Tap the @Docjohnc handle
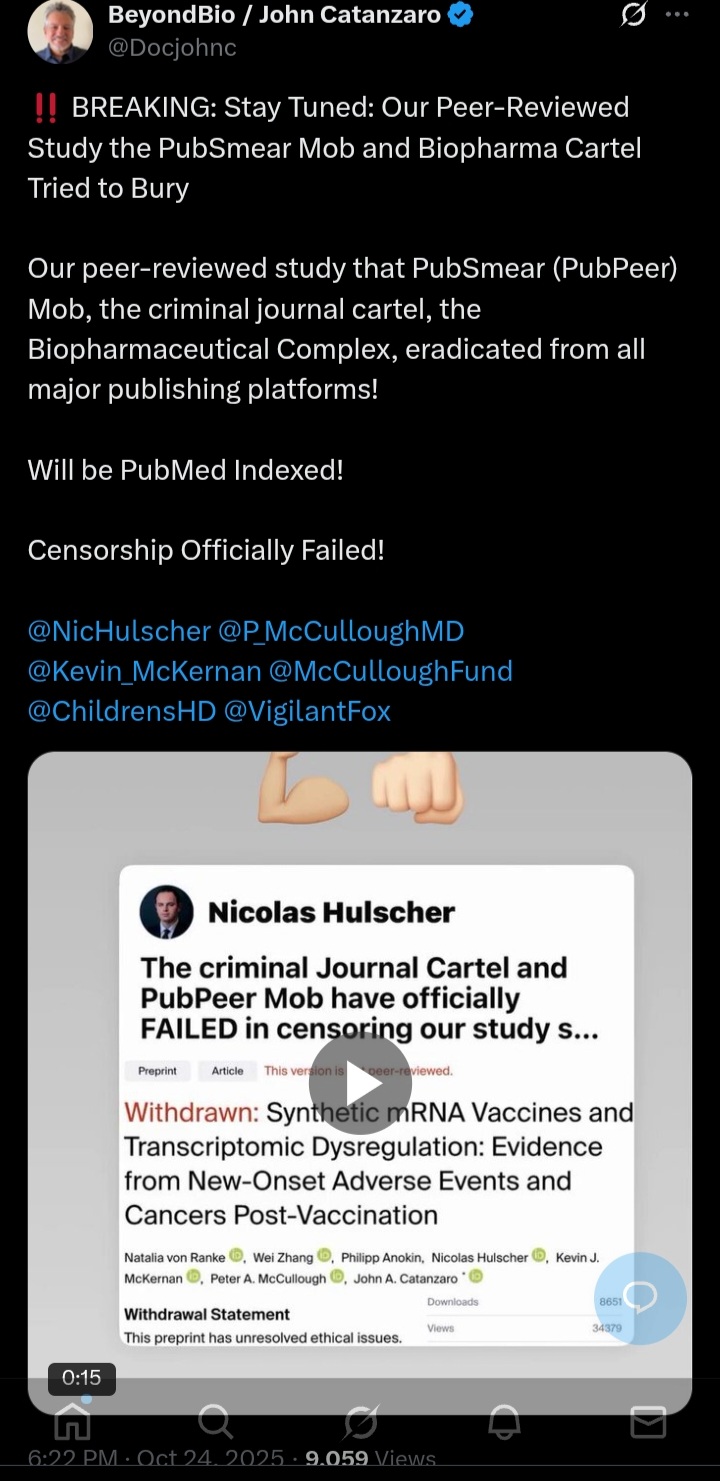Image resolution: width=720 pixels, height=1481 pixels. [171, 47]
